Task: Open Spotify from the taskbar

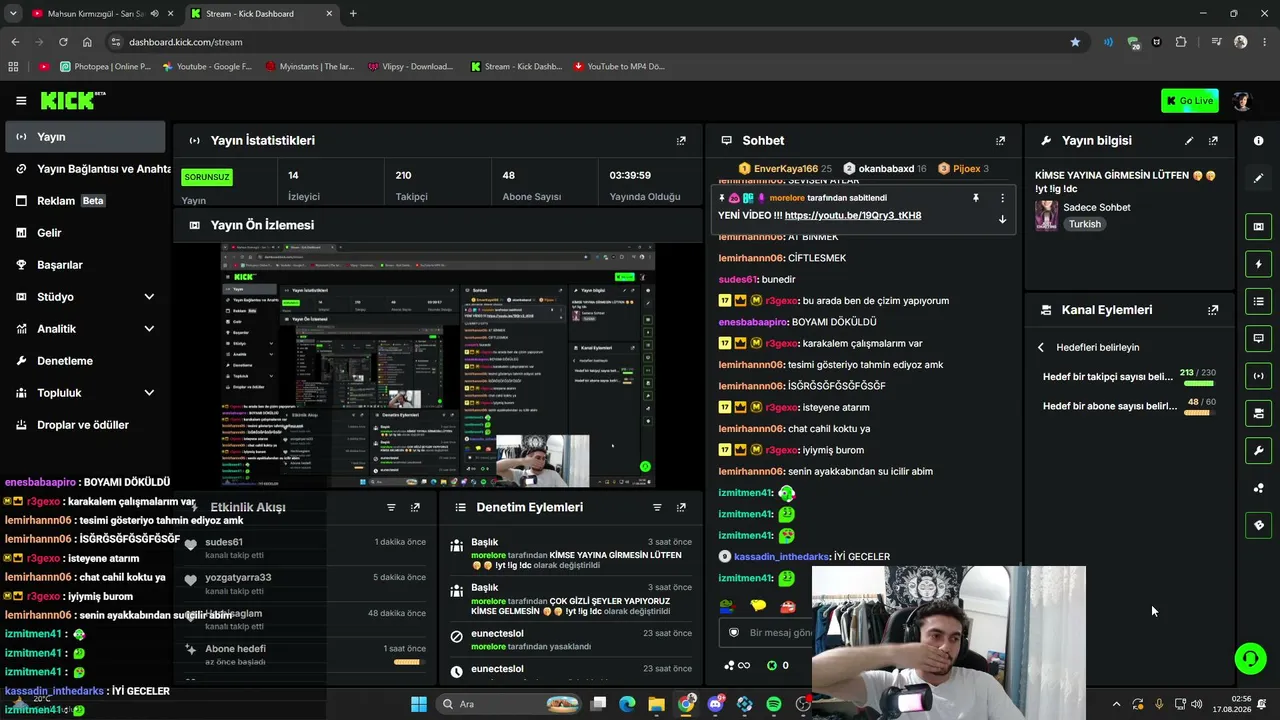Action: tap(774, 704)
